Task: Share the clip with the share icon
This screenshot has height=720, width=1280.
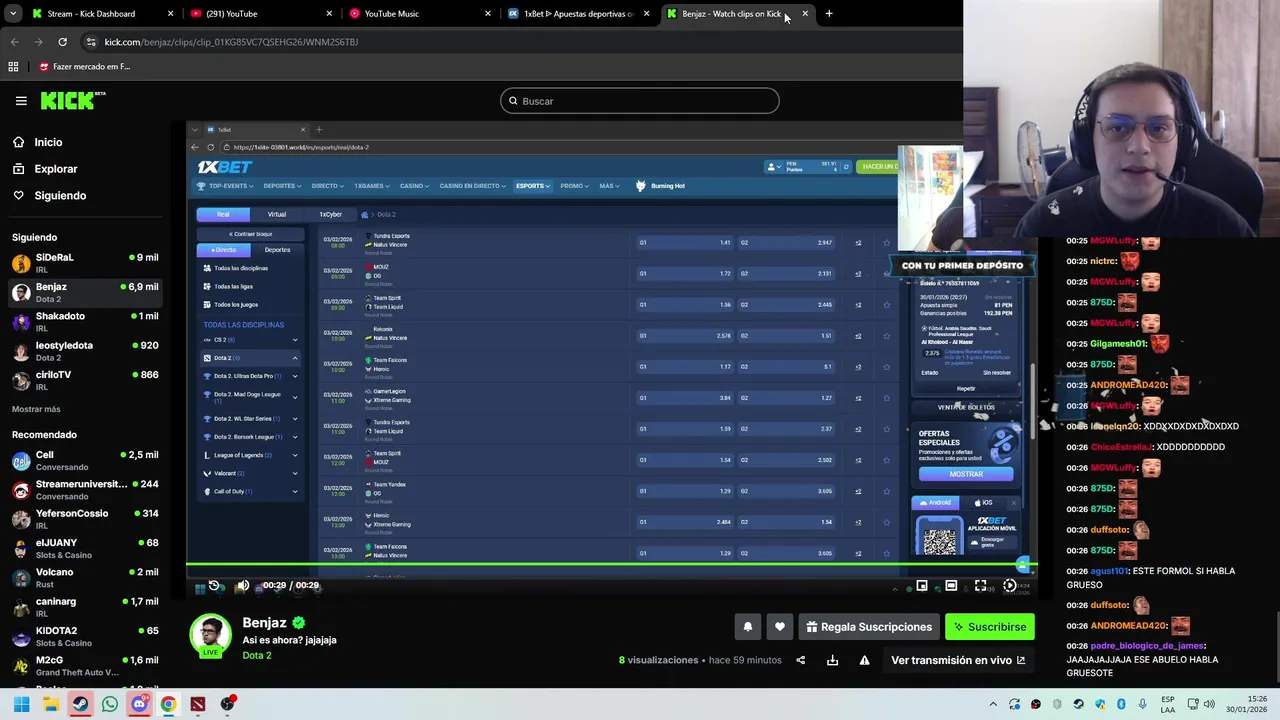Action: point(800,660)
